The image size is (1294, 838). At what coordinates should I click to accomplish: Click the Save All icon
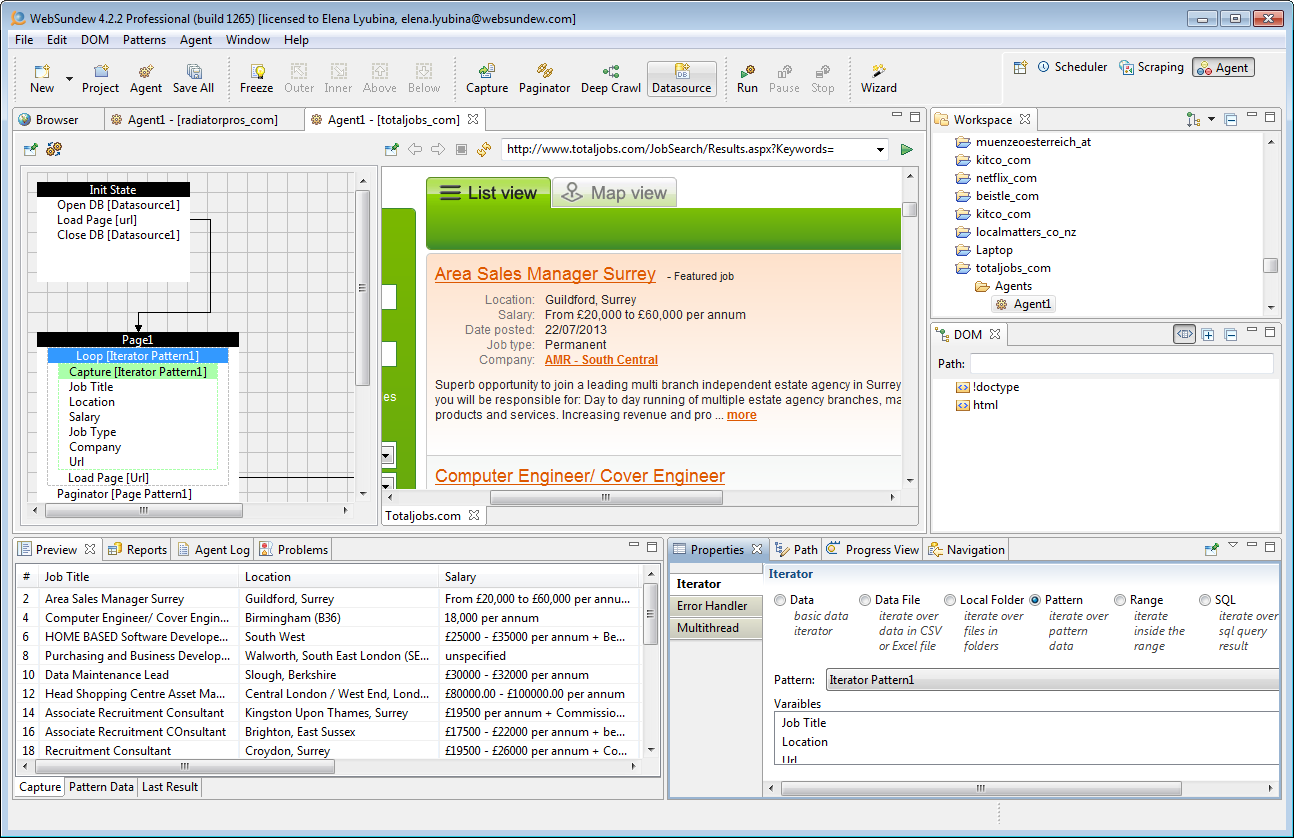[193, 72]
